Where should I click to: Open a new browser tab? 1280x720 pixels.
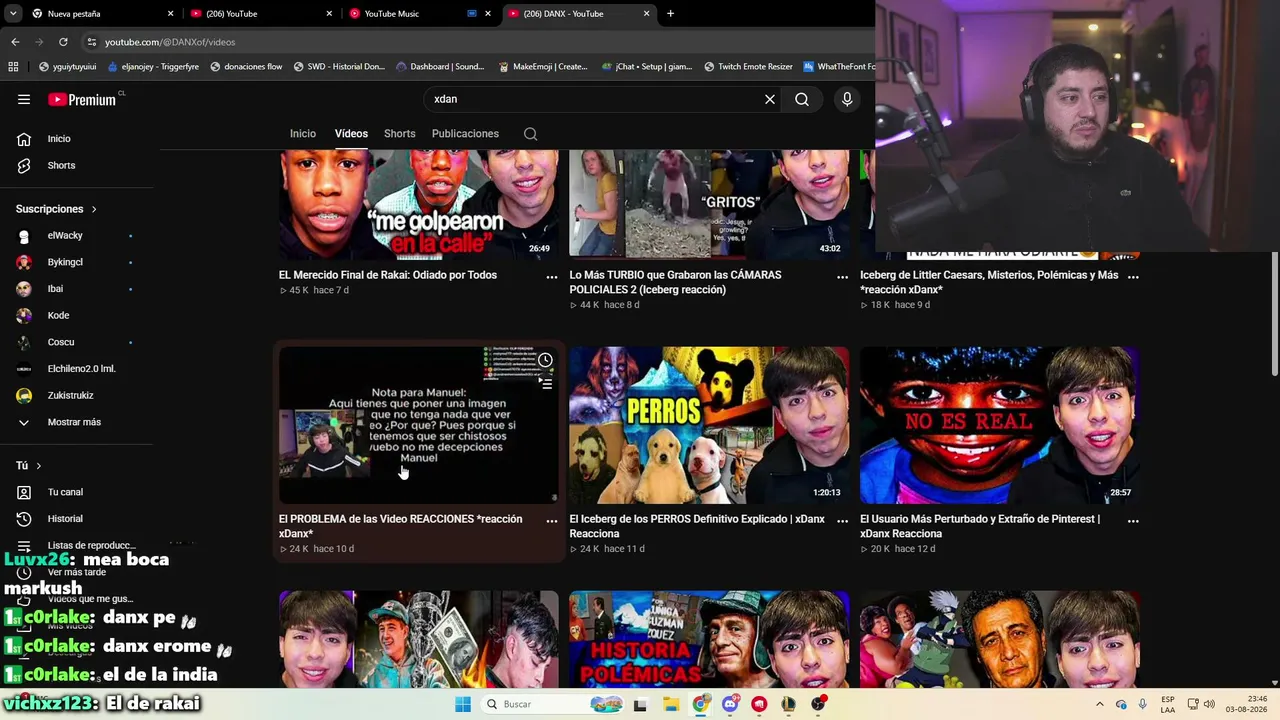click(670, 14)
